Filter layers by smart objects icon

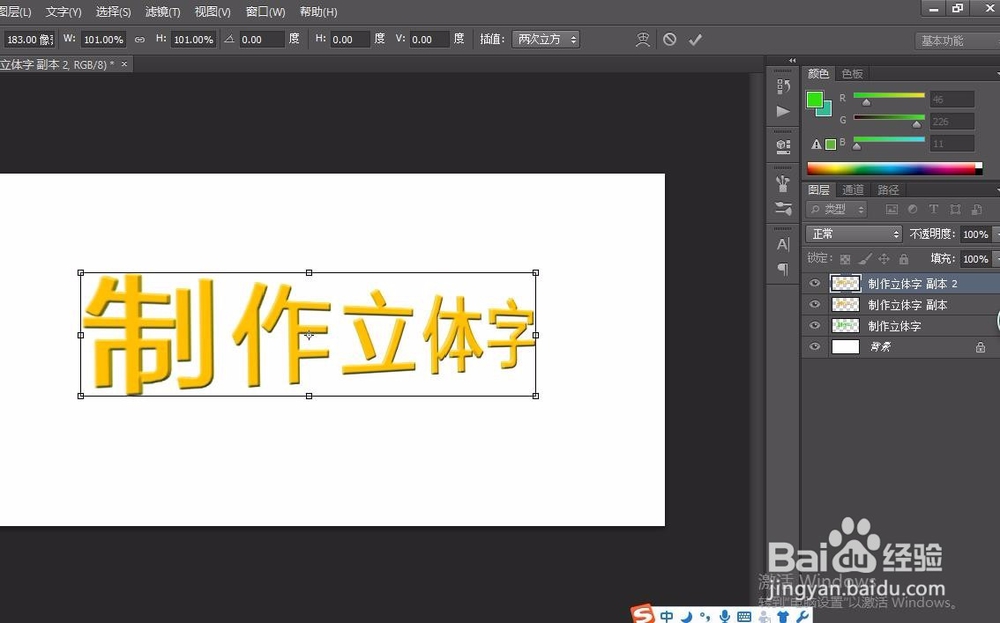(976, 209)
